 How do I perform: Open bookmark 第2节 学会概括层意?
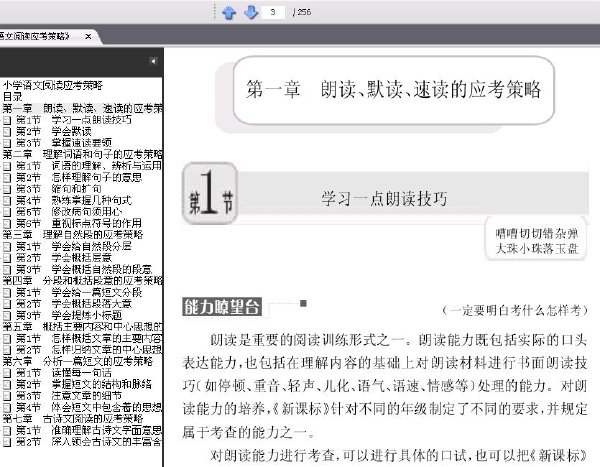[x=64, y=258]
